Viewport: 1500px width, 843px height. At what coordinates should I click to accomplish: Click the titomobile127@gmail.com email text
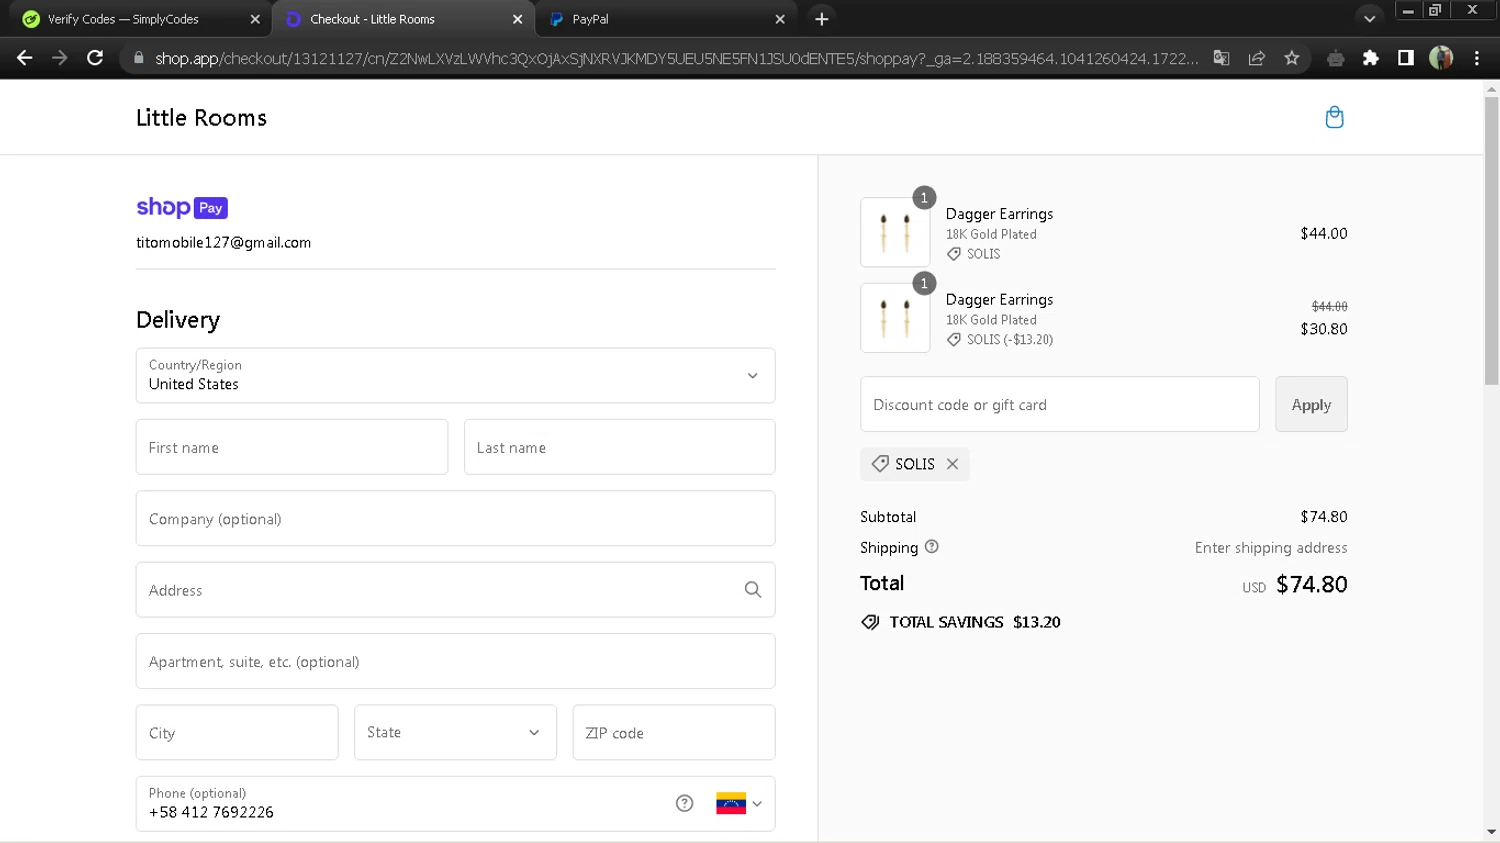pyautogui.click(x=223, y=243)
